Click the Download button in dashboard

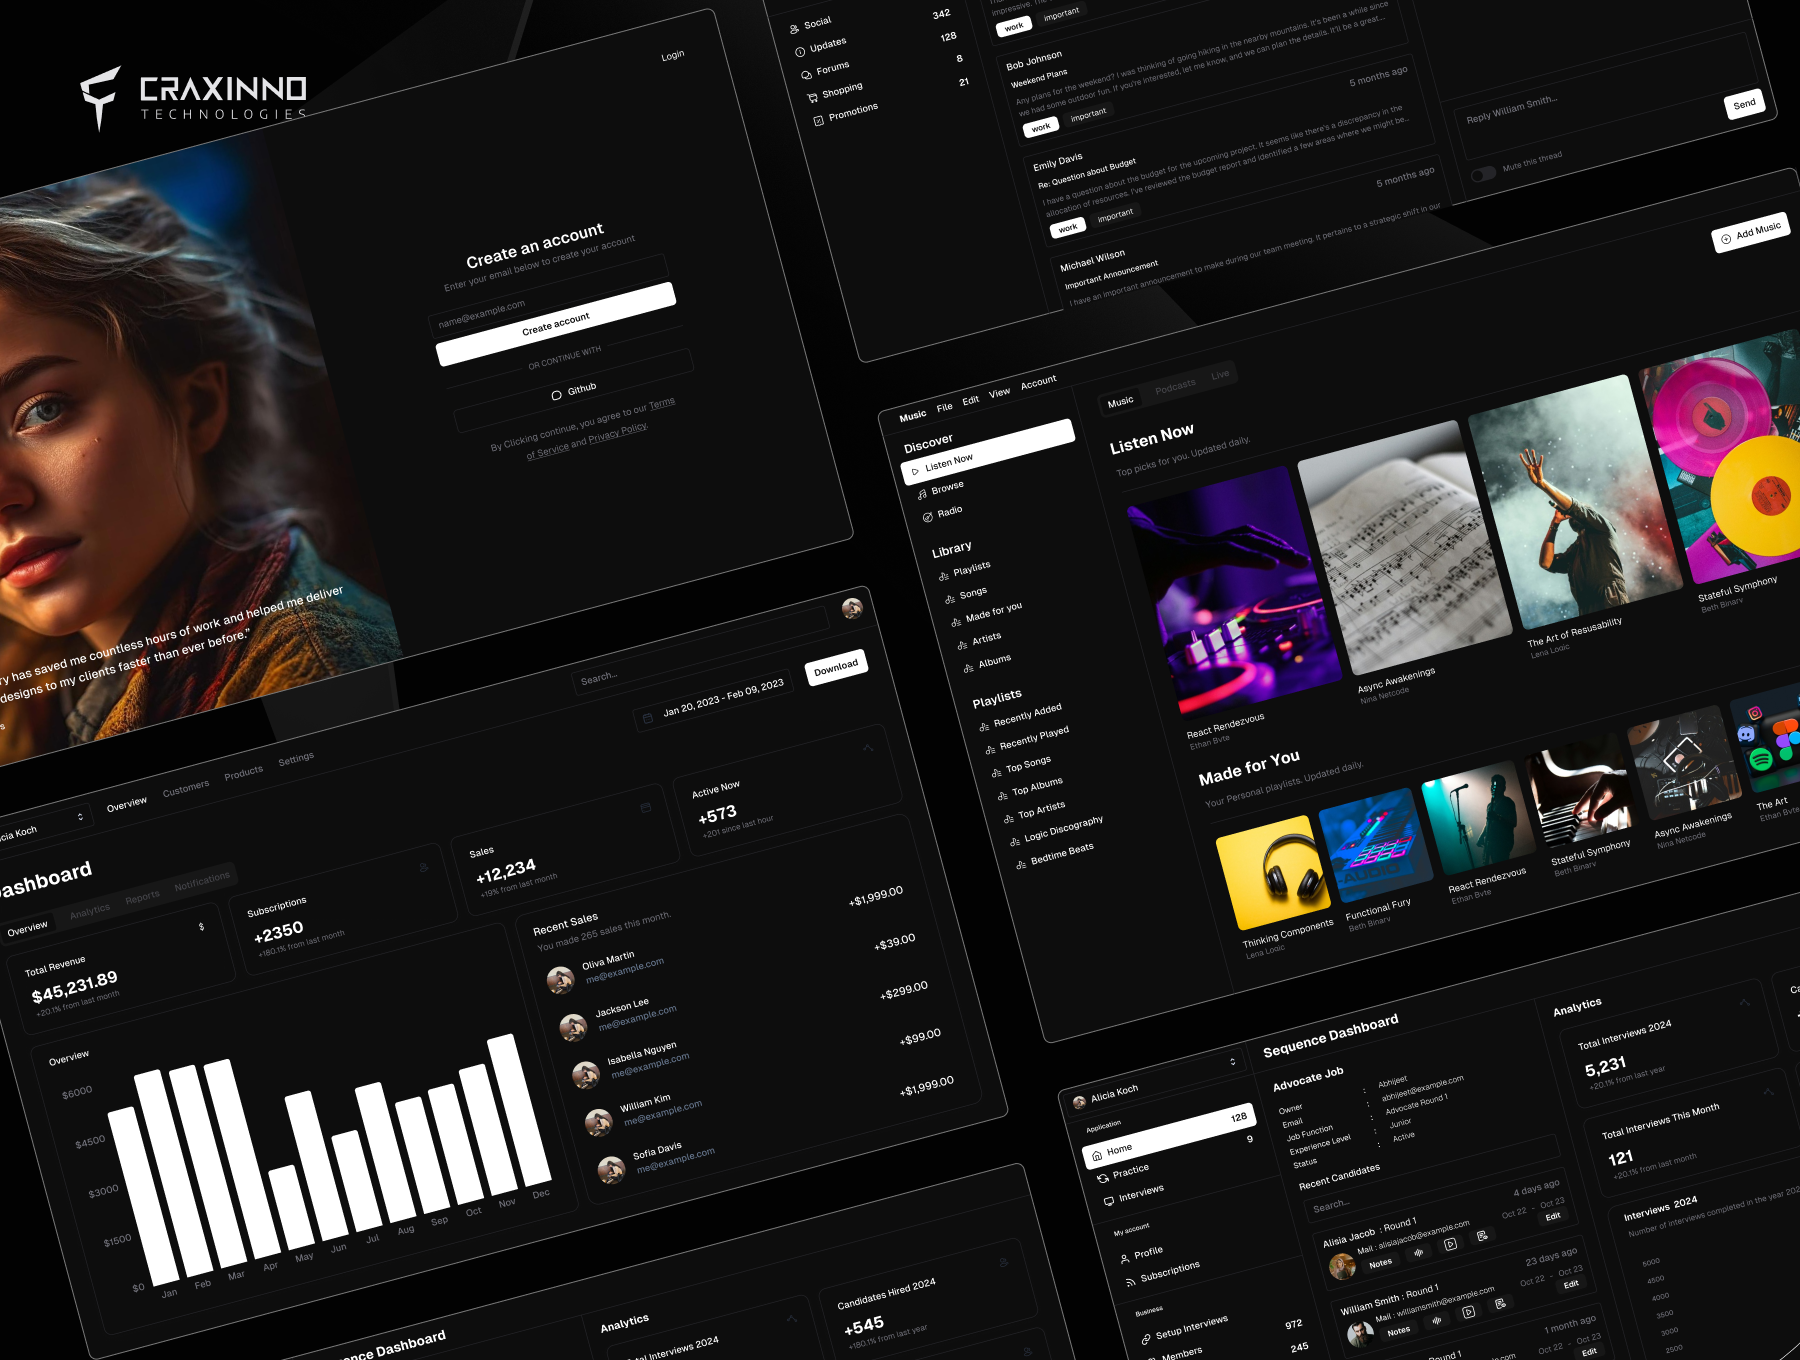click(x=836, y=667)
